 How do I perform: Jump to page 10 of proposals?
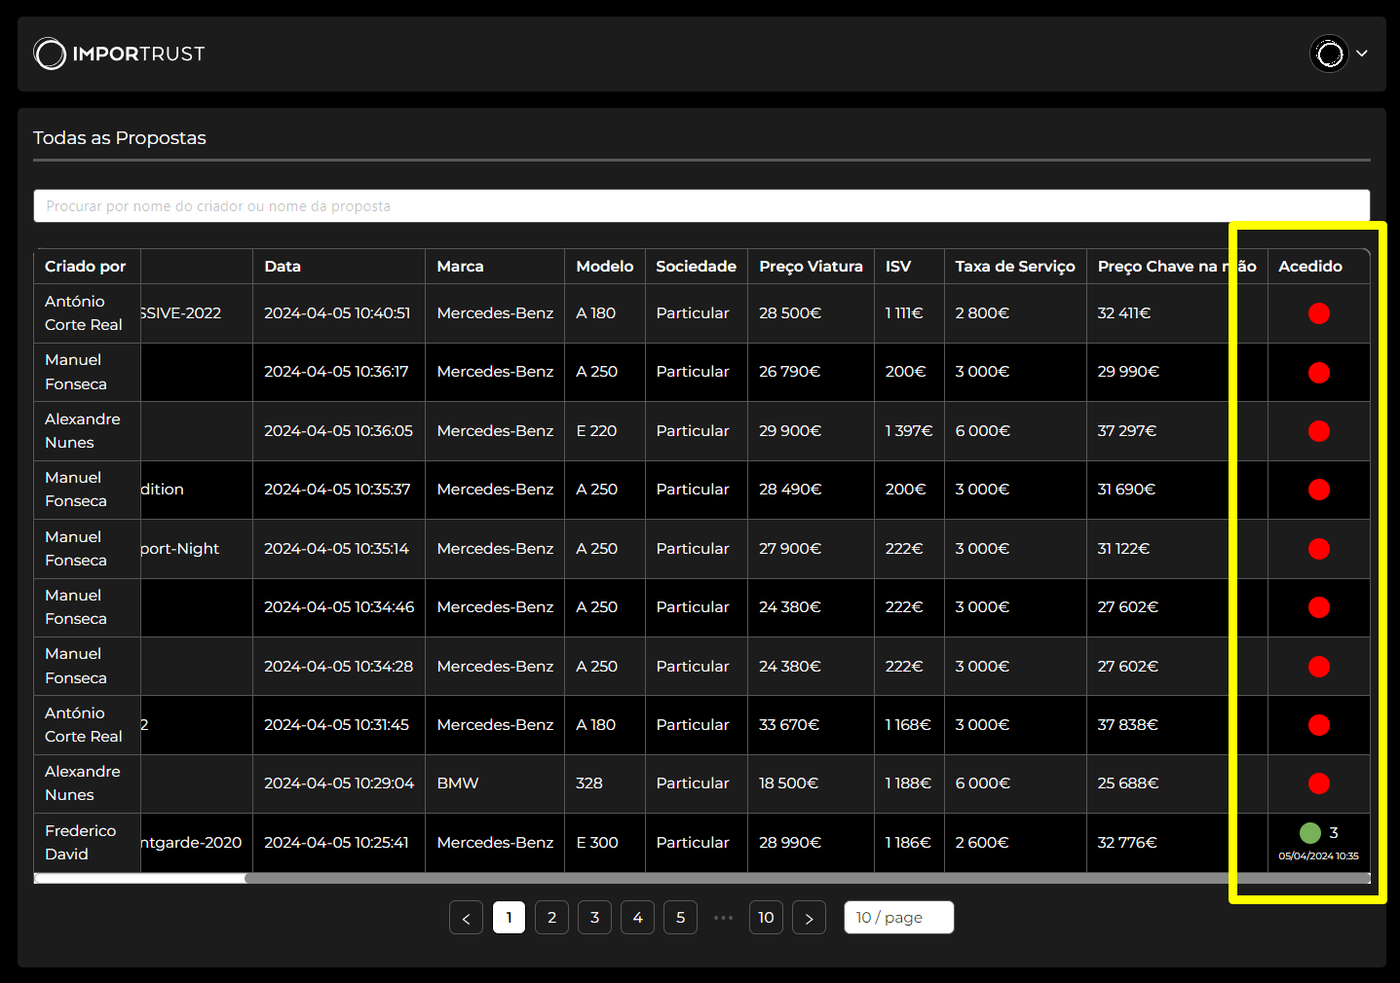pos(766,918)
